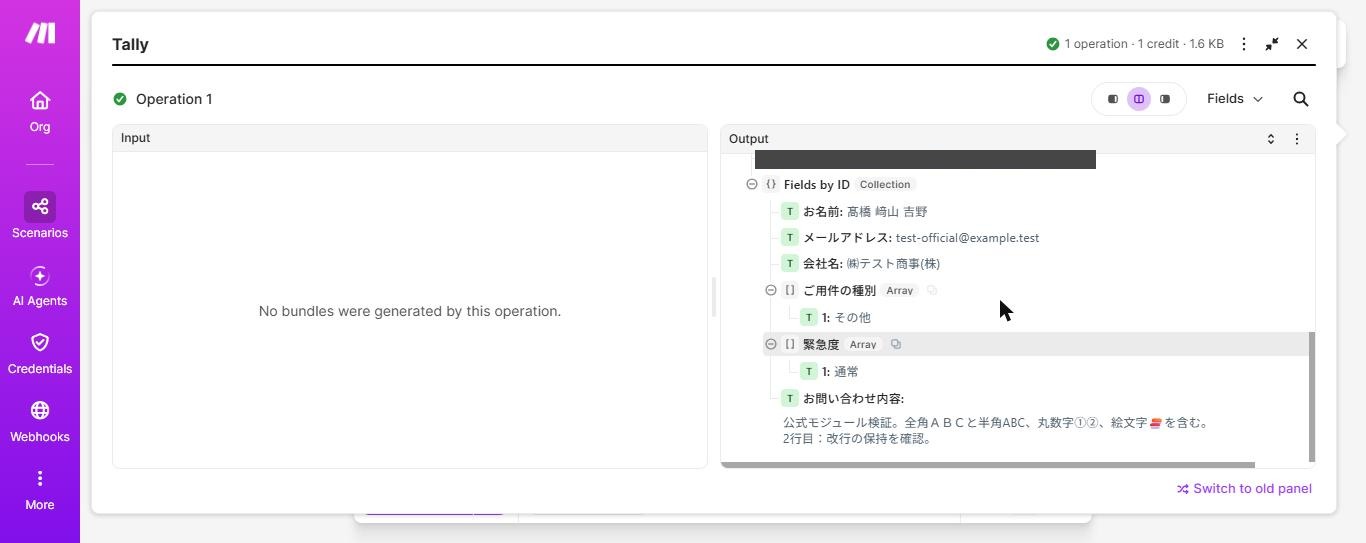1366x543 pixels.
Task: Select the お名前 text field row
Action: 854,211
